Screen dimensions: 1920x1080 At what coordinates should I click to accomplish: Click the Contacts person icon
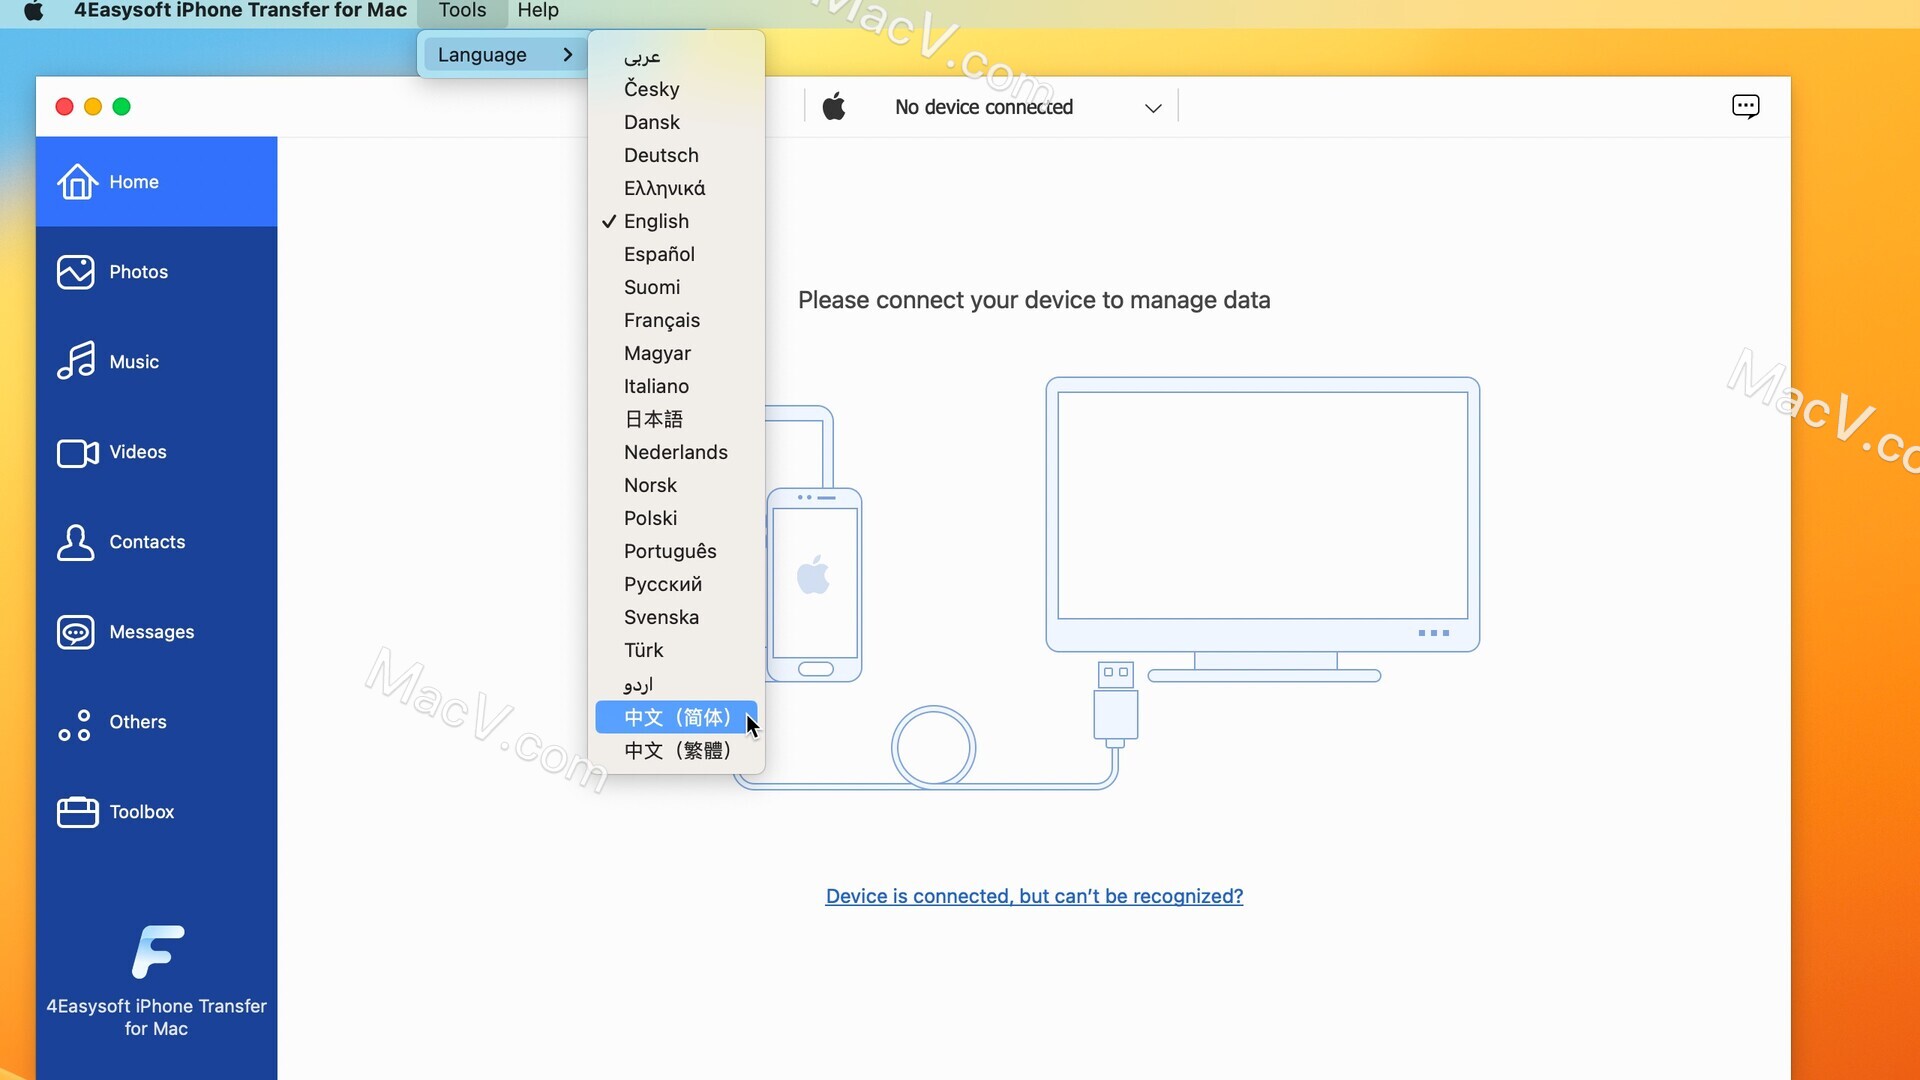pyautogui.click(x=76, y=542)
